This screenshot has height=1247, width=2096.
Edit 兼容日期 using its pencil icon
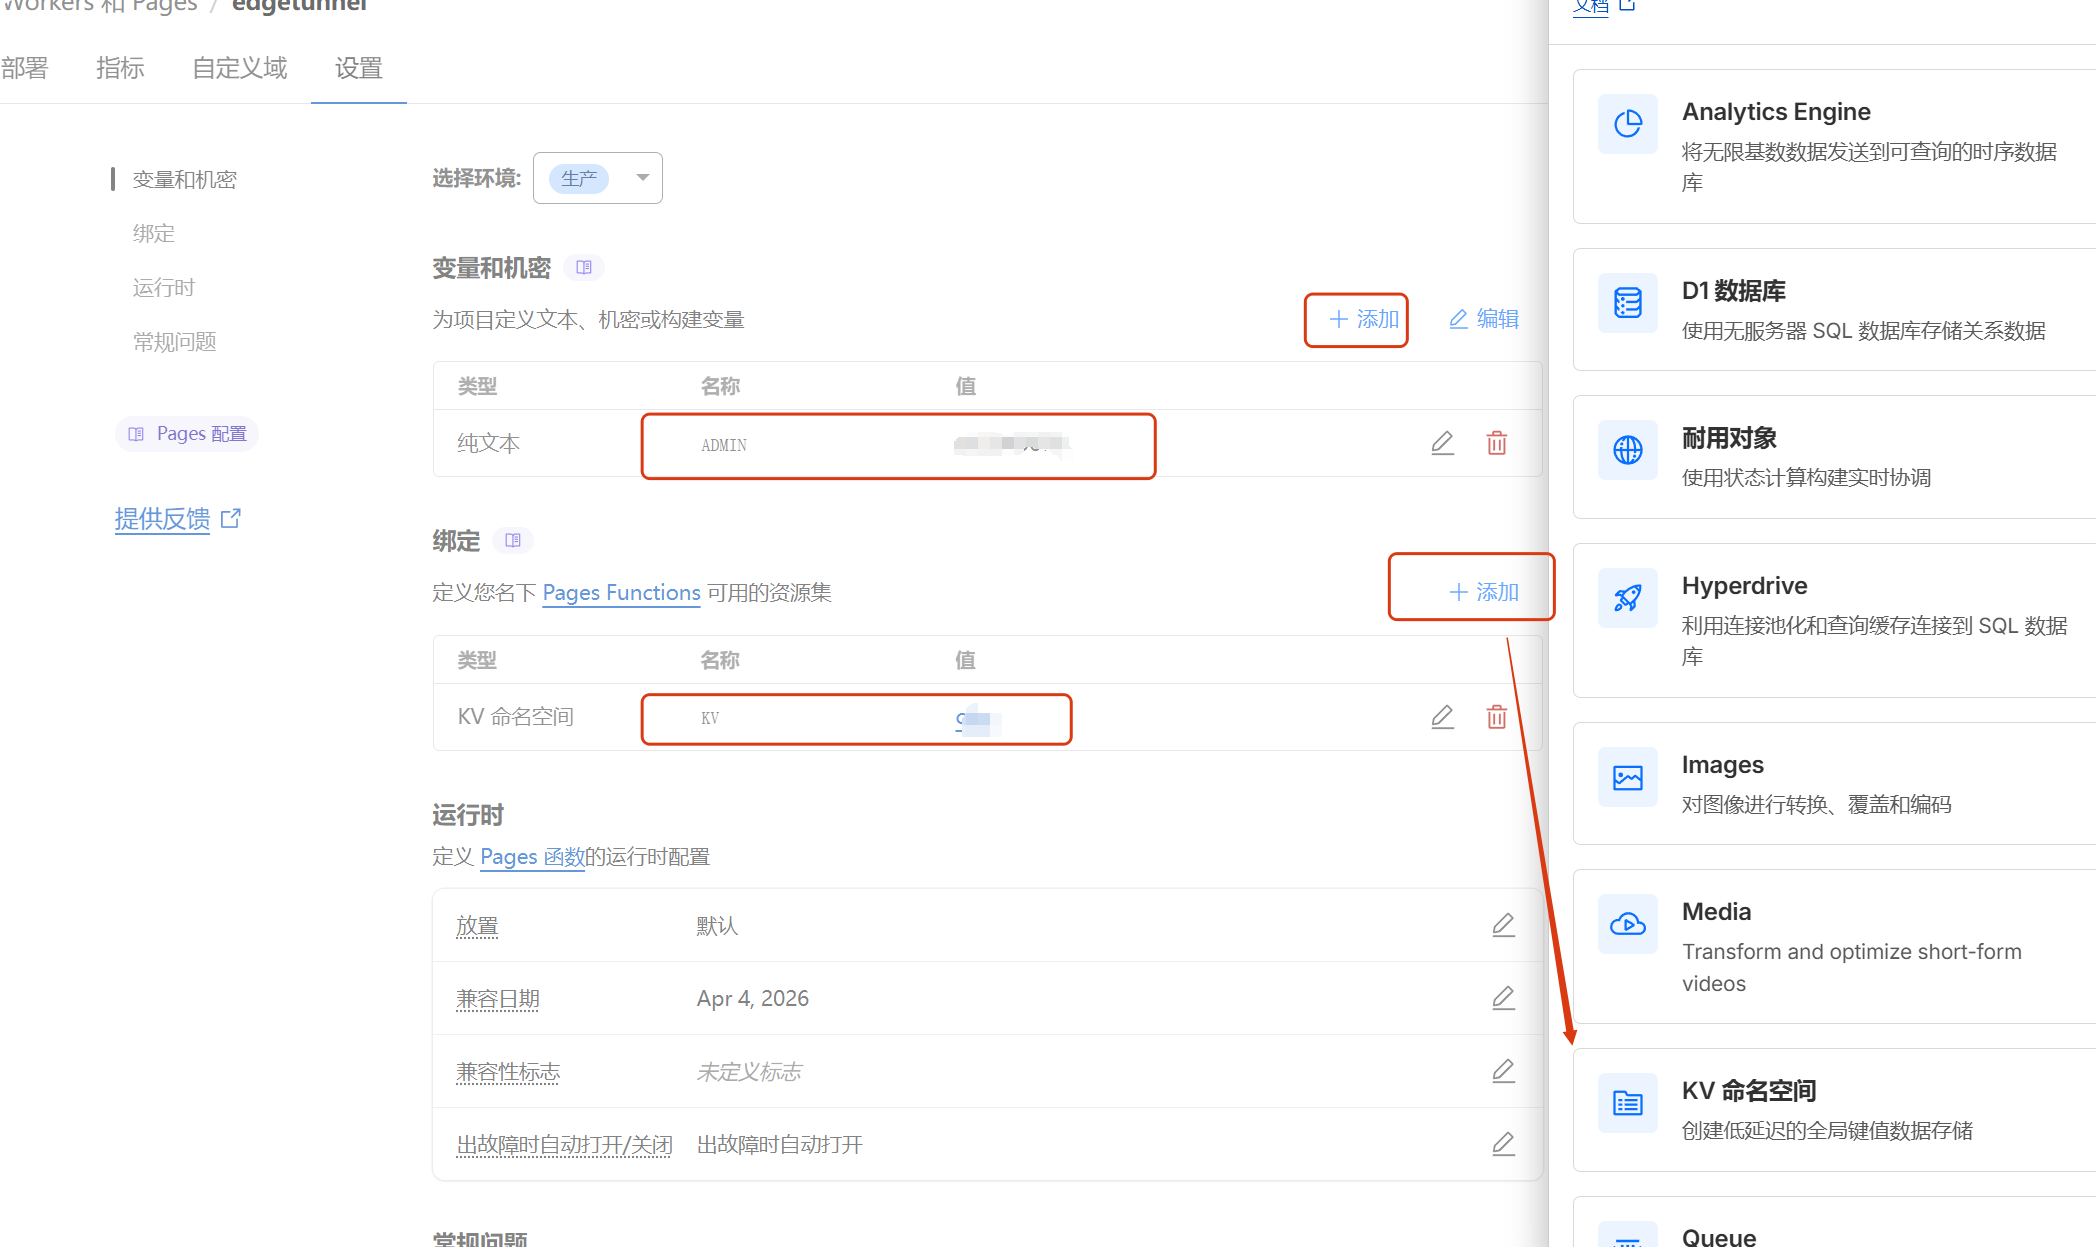1503,997
